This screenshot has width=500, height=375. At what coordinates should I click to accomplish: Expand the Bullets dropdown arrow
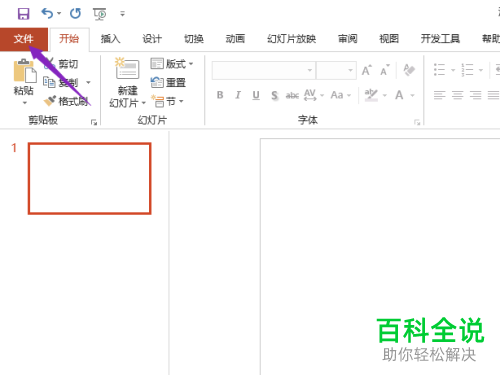point(453,70)
